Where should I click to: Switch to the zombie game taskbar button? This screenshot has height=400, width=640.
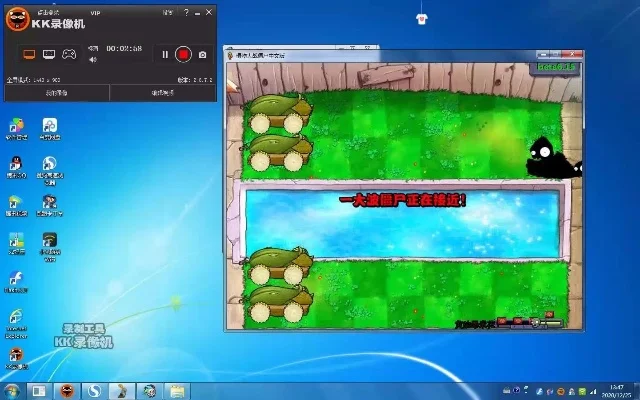click(x=122, y=391)
